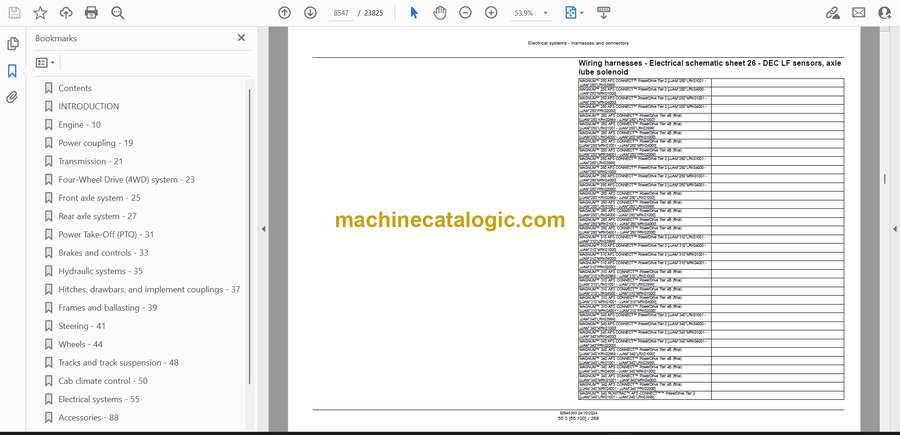Open Tracks and track suspension - 48

pos(119,363)
